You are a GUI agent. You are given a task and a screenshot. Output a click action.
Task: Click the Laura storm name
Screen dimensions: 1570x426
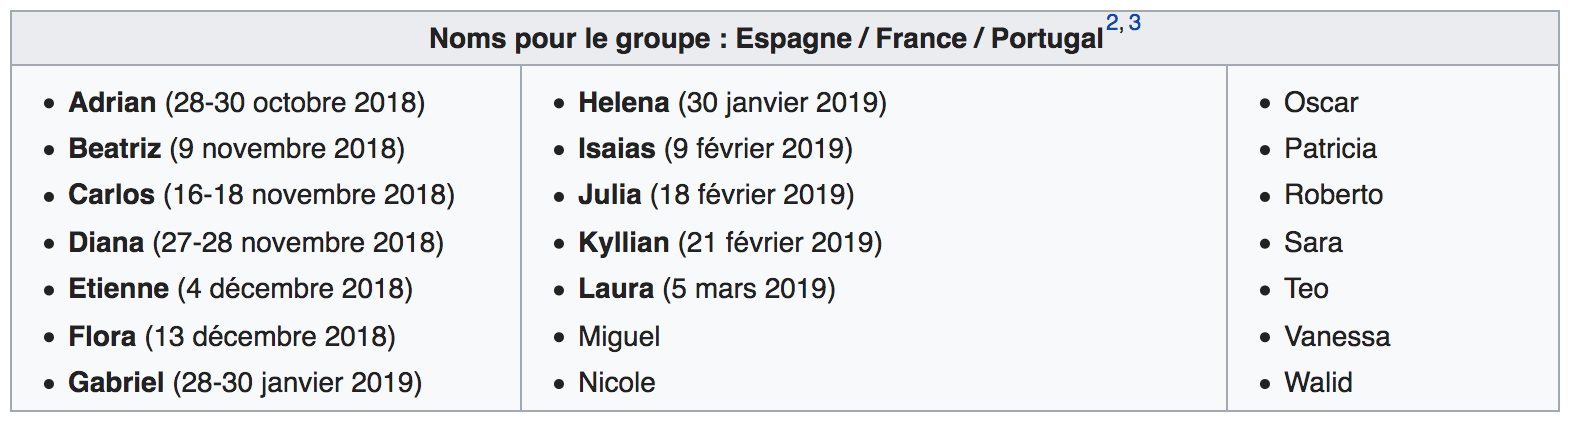click(x=615, y=289)
